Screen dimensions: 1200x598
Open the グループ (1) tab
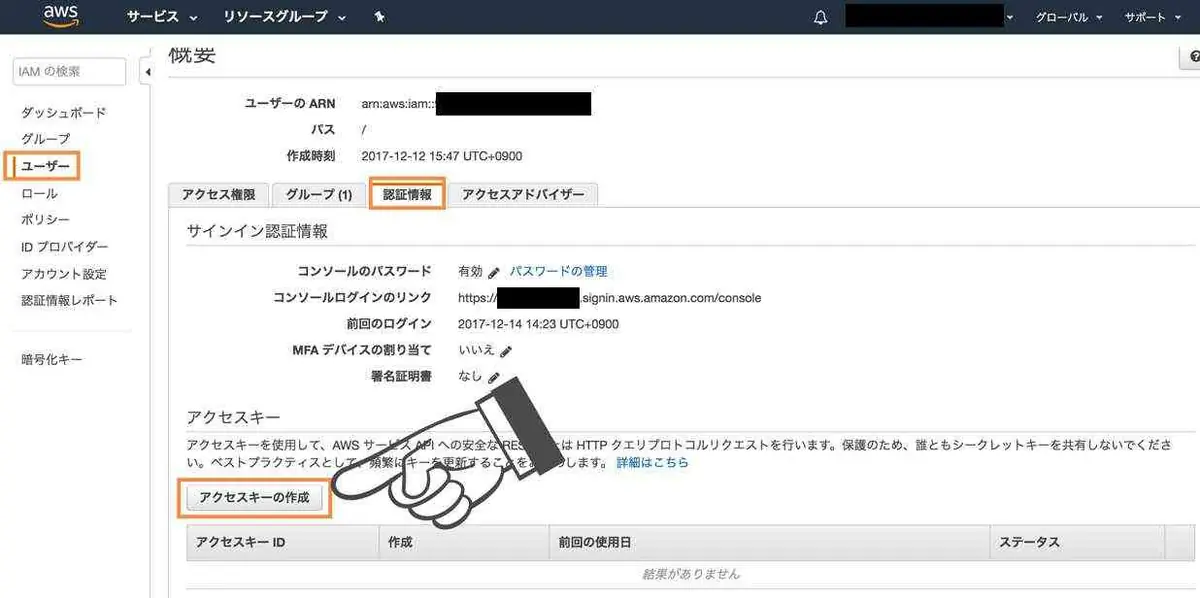pos(319,195)
